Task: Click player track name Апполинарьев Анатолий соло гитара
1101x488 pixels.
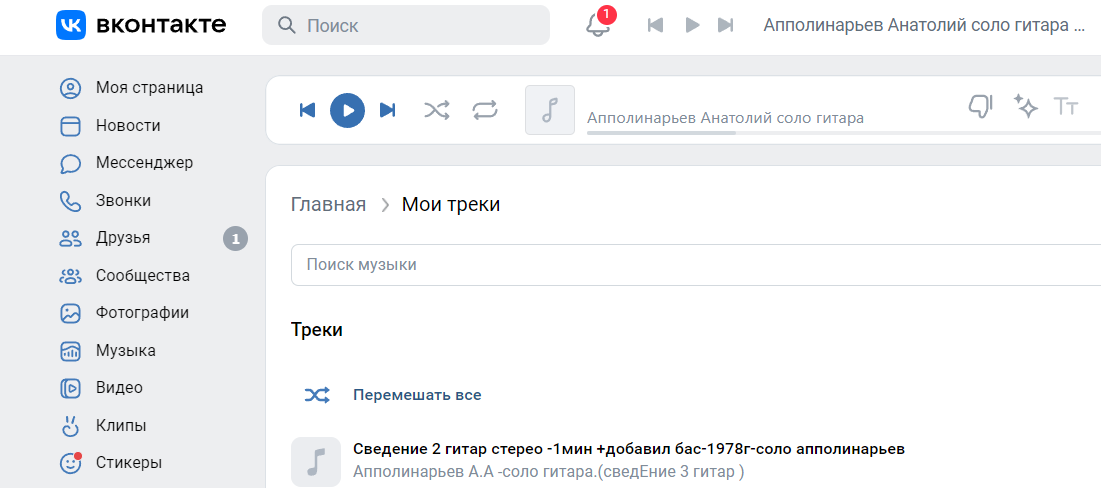Action: click(x=725, y=118)
